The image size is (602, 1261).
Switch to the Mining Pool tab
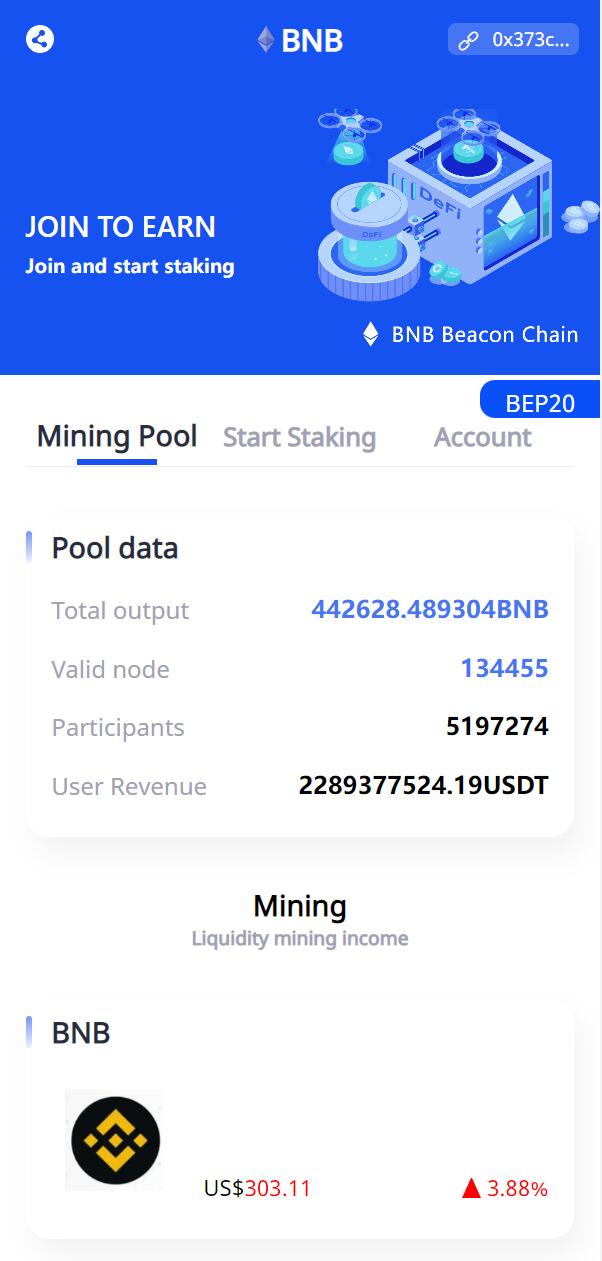click(117, 437)
